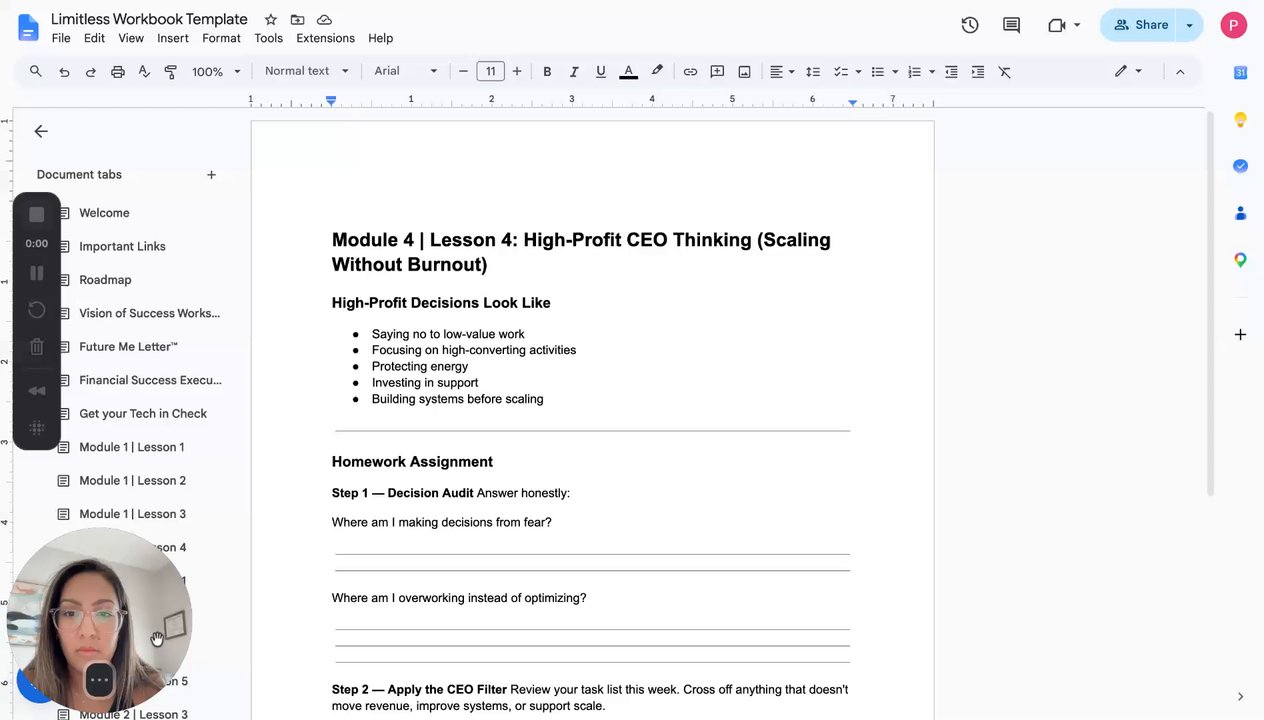Click the Undo icon
This screenshot has height=720, width=1264.
64,71
